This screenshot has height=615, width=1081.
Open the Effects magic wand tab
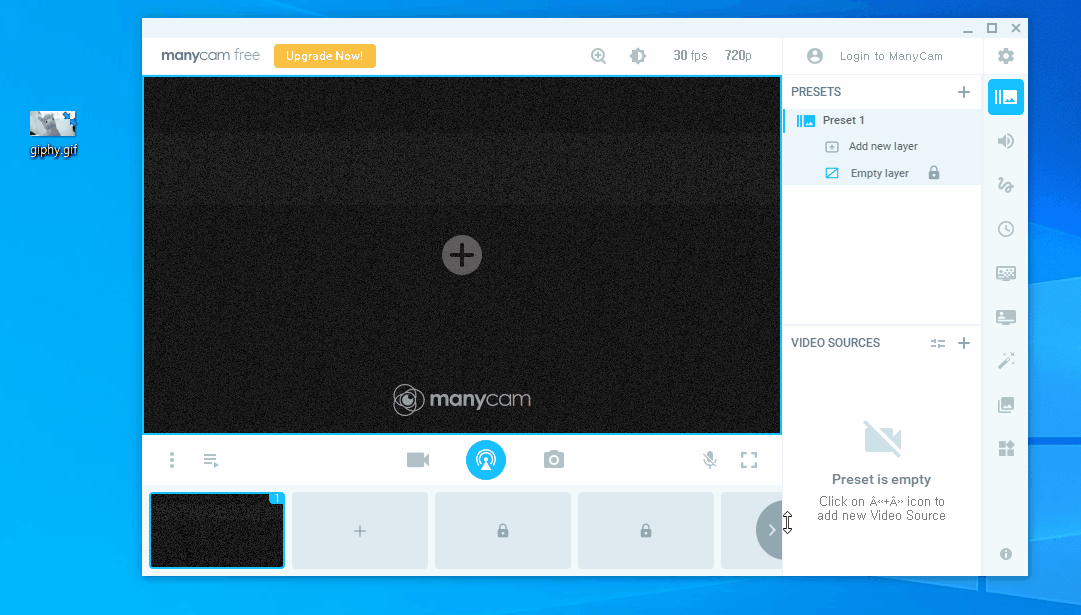coord(1006,361)
